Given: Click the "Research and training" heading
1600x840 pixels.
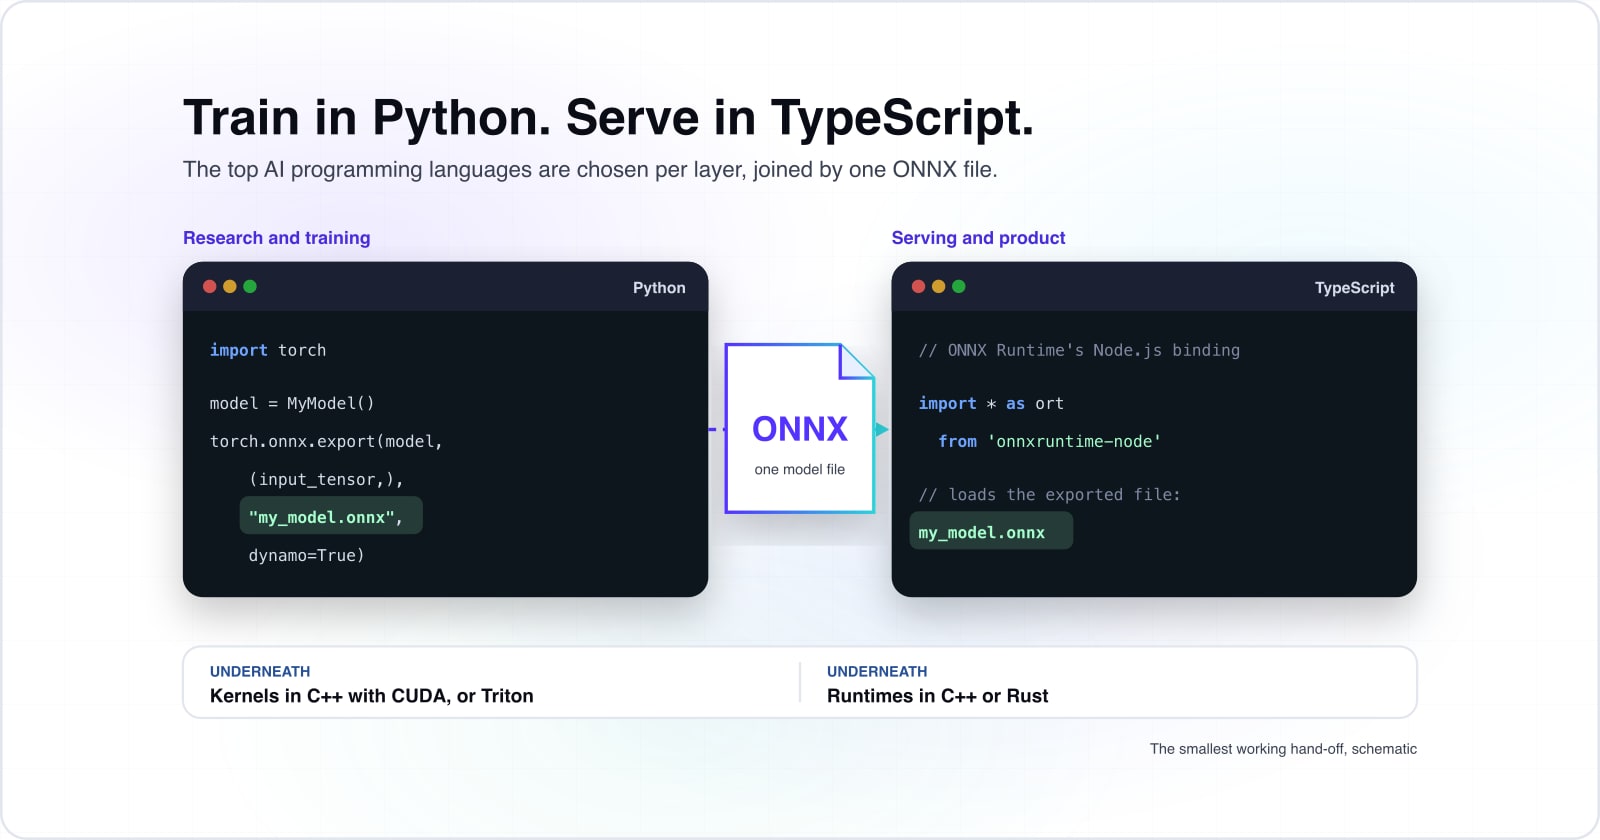Looking at the screenshot, I should point(276,238).
